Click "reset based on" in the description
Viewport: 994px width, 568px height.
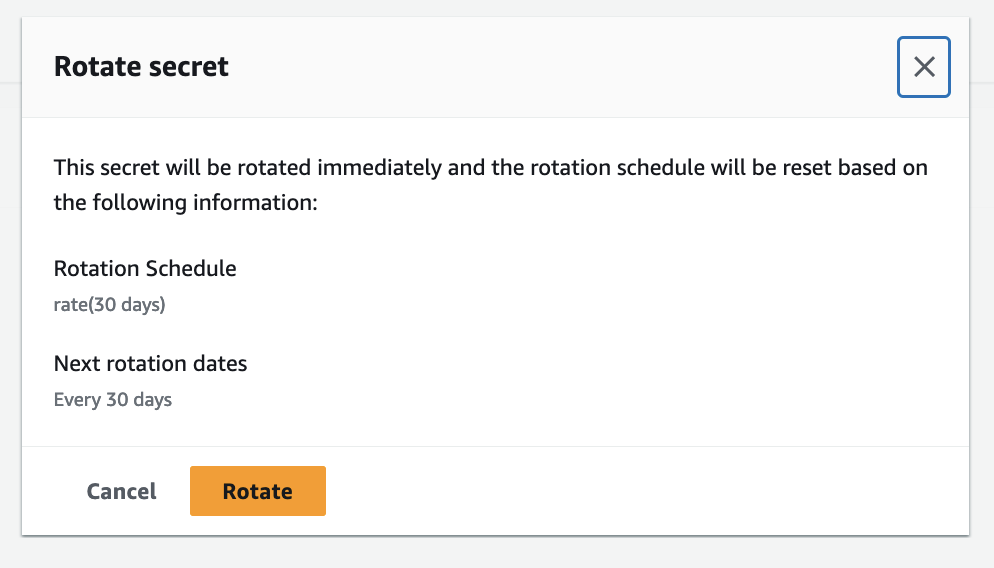click(860, 167)
